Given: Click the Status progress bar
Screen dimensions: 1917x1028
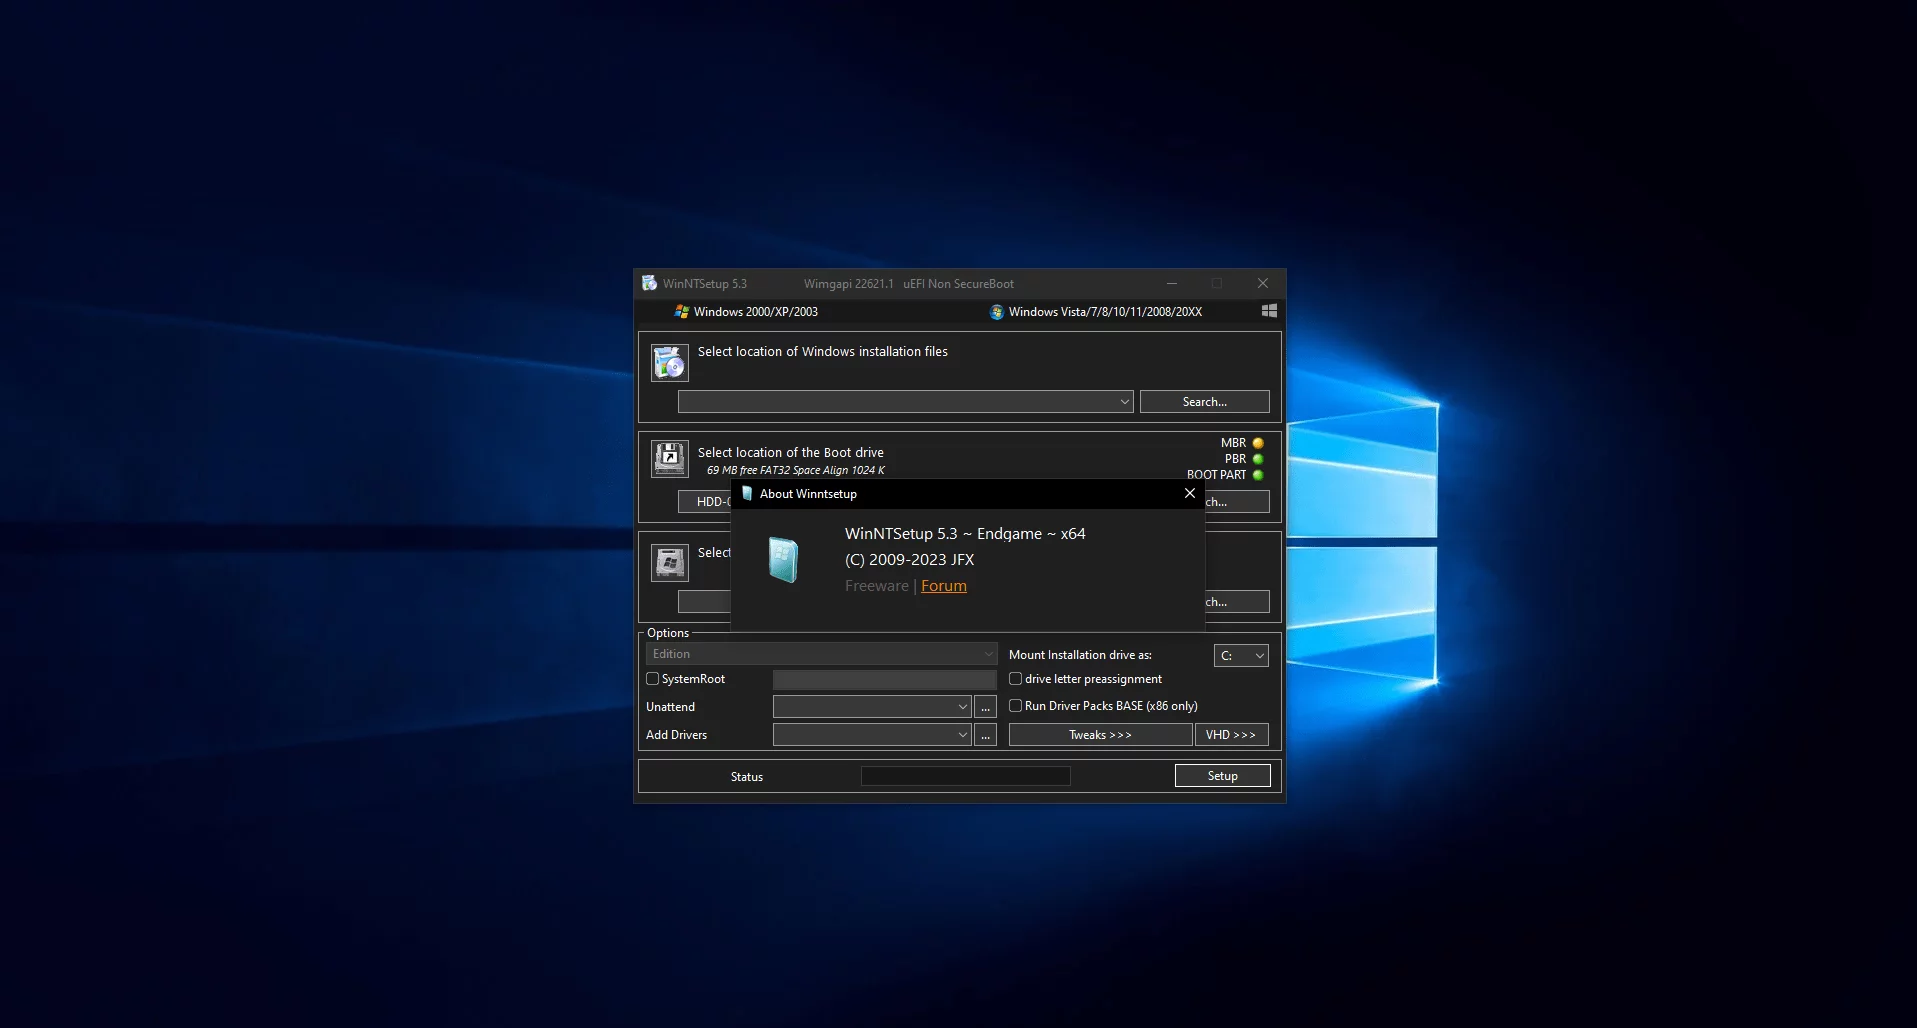Looking at the screenshot, I should tap(965, 776).
